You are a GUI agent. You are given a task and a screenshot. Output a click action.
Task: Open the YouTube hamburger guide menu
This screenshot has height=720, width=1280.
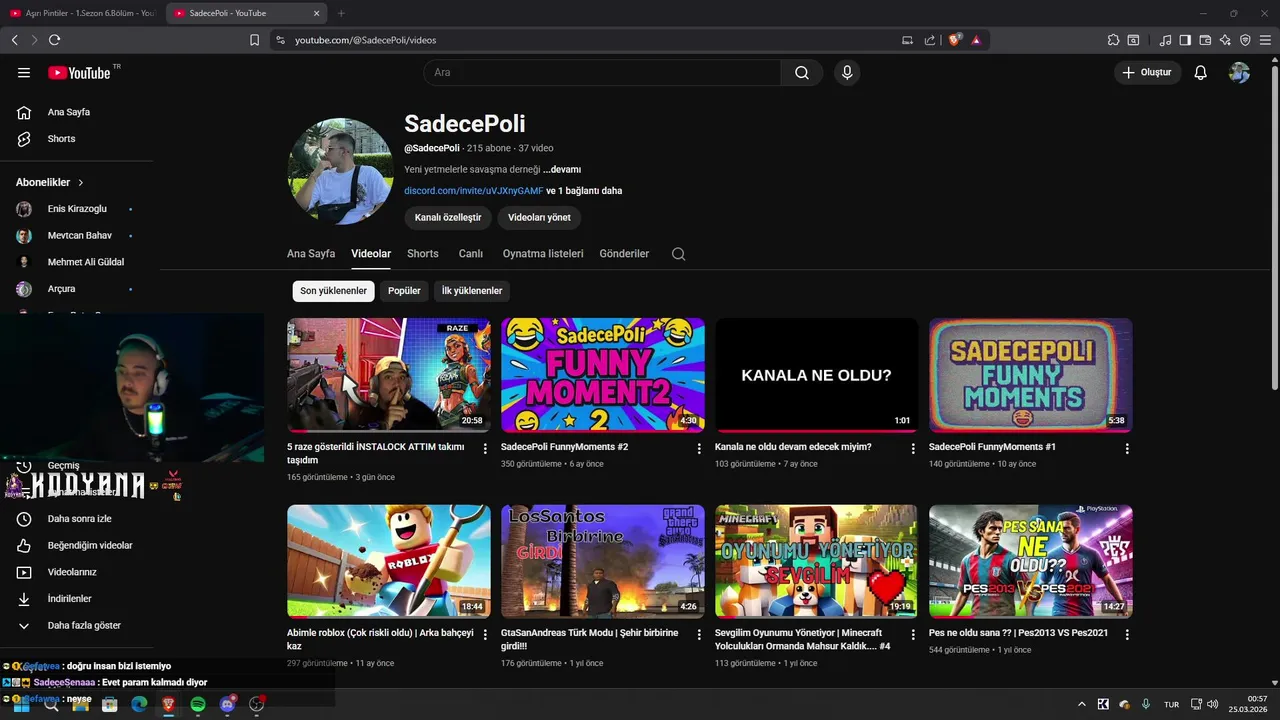pos(24,73)
